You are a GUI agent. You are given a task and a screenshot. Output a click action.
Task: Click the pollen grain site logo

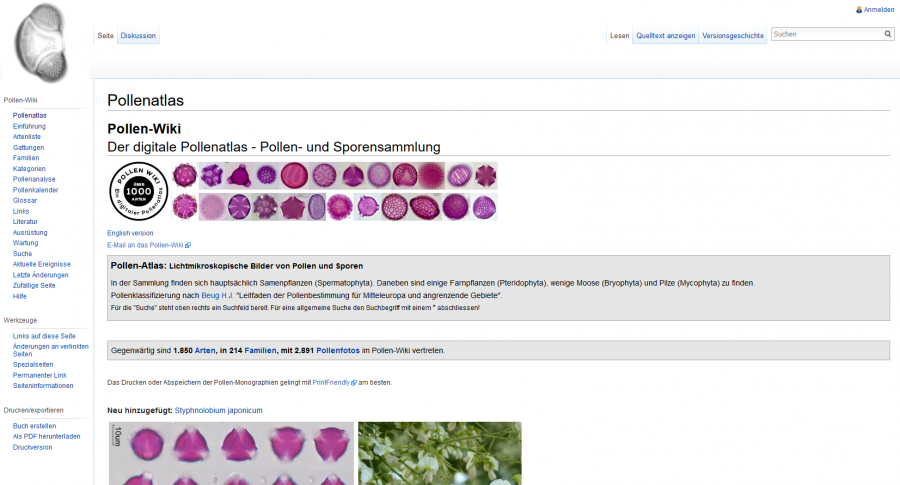(41, 42)
